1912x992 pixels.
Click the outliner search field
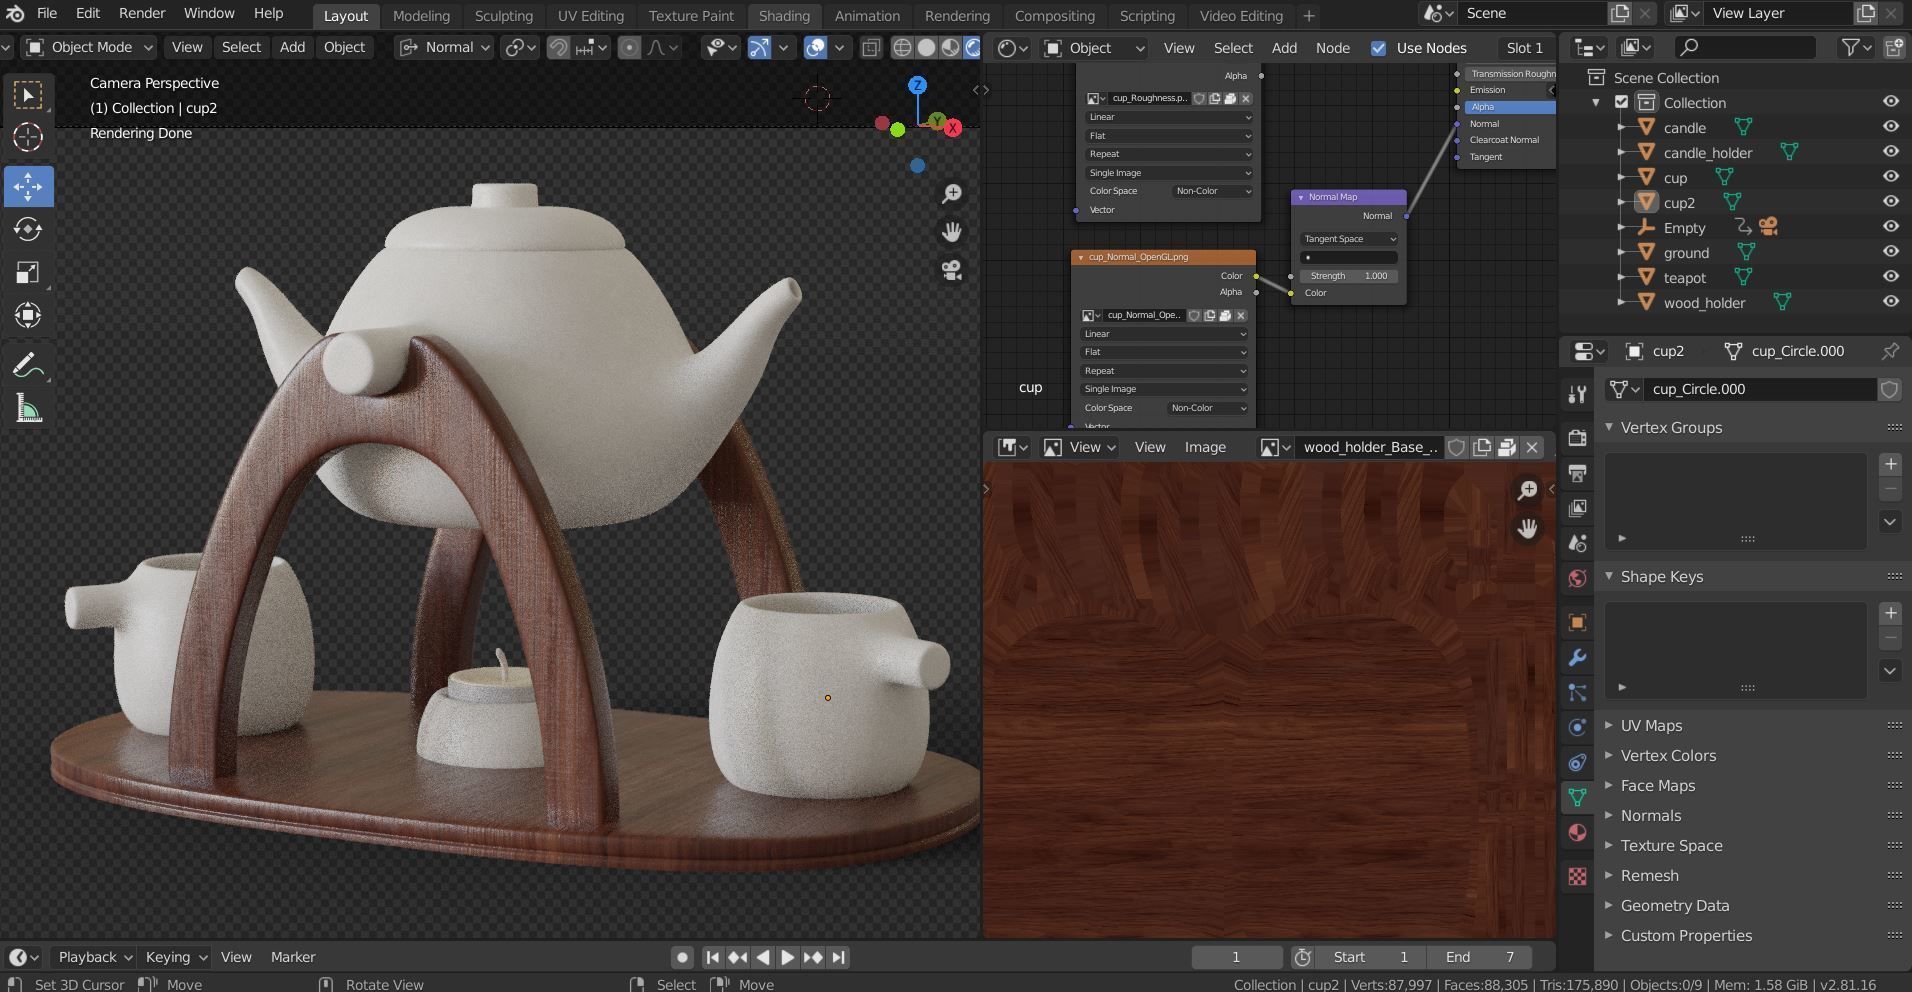(x=1746, y=47)
